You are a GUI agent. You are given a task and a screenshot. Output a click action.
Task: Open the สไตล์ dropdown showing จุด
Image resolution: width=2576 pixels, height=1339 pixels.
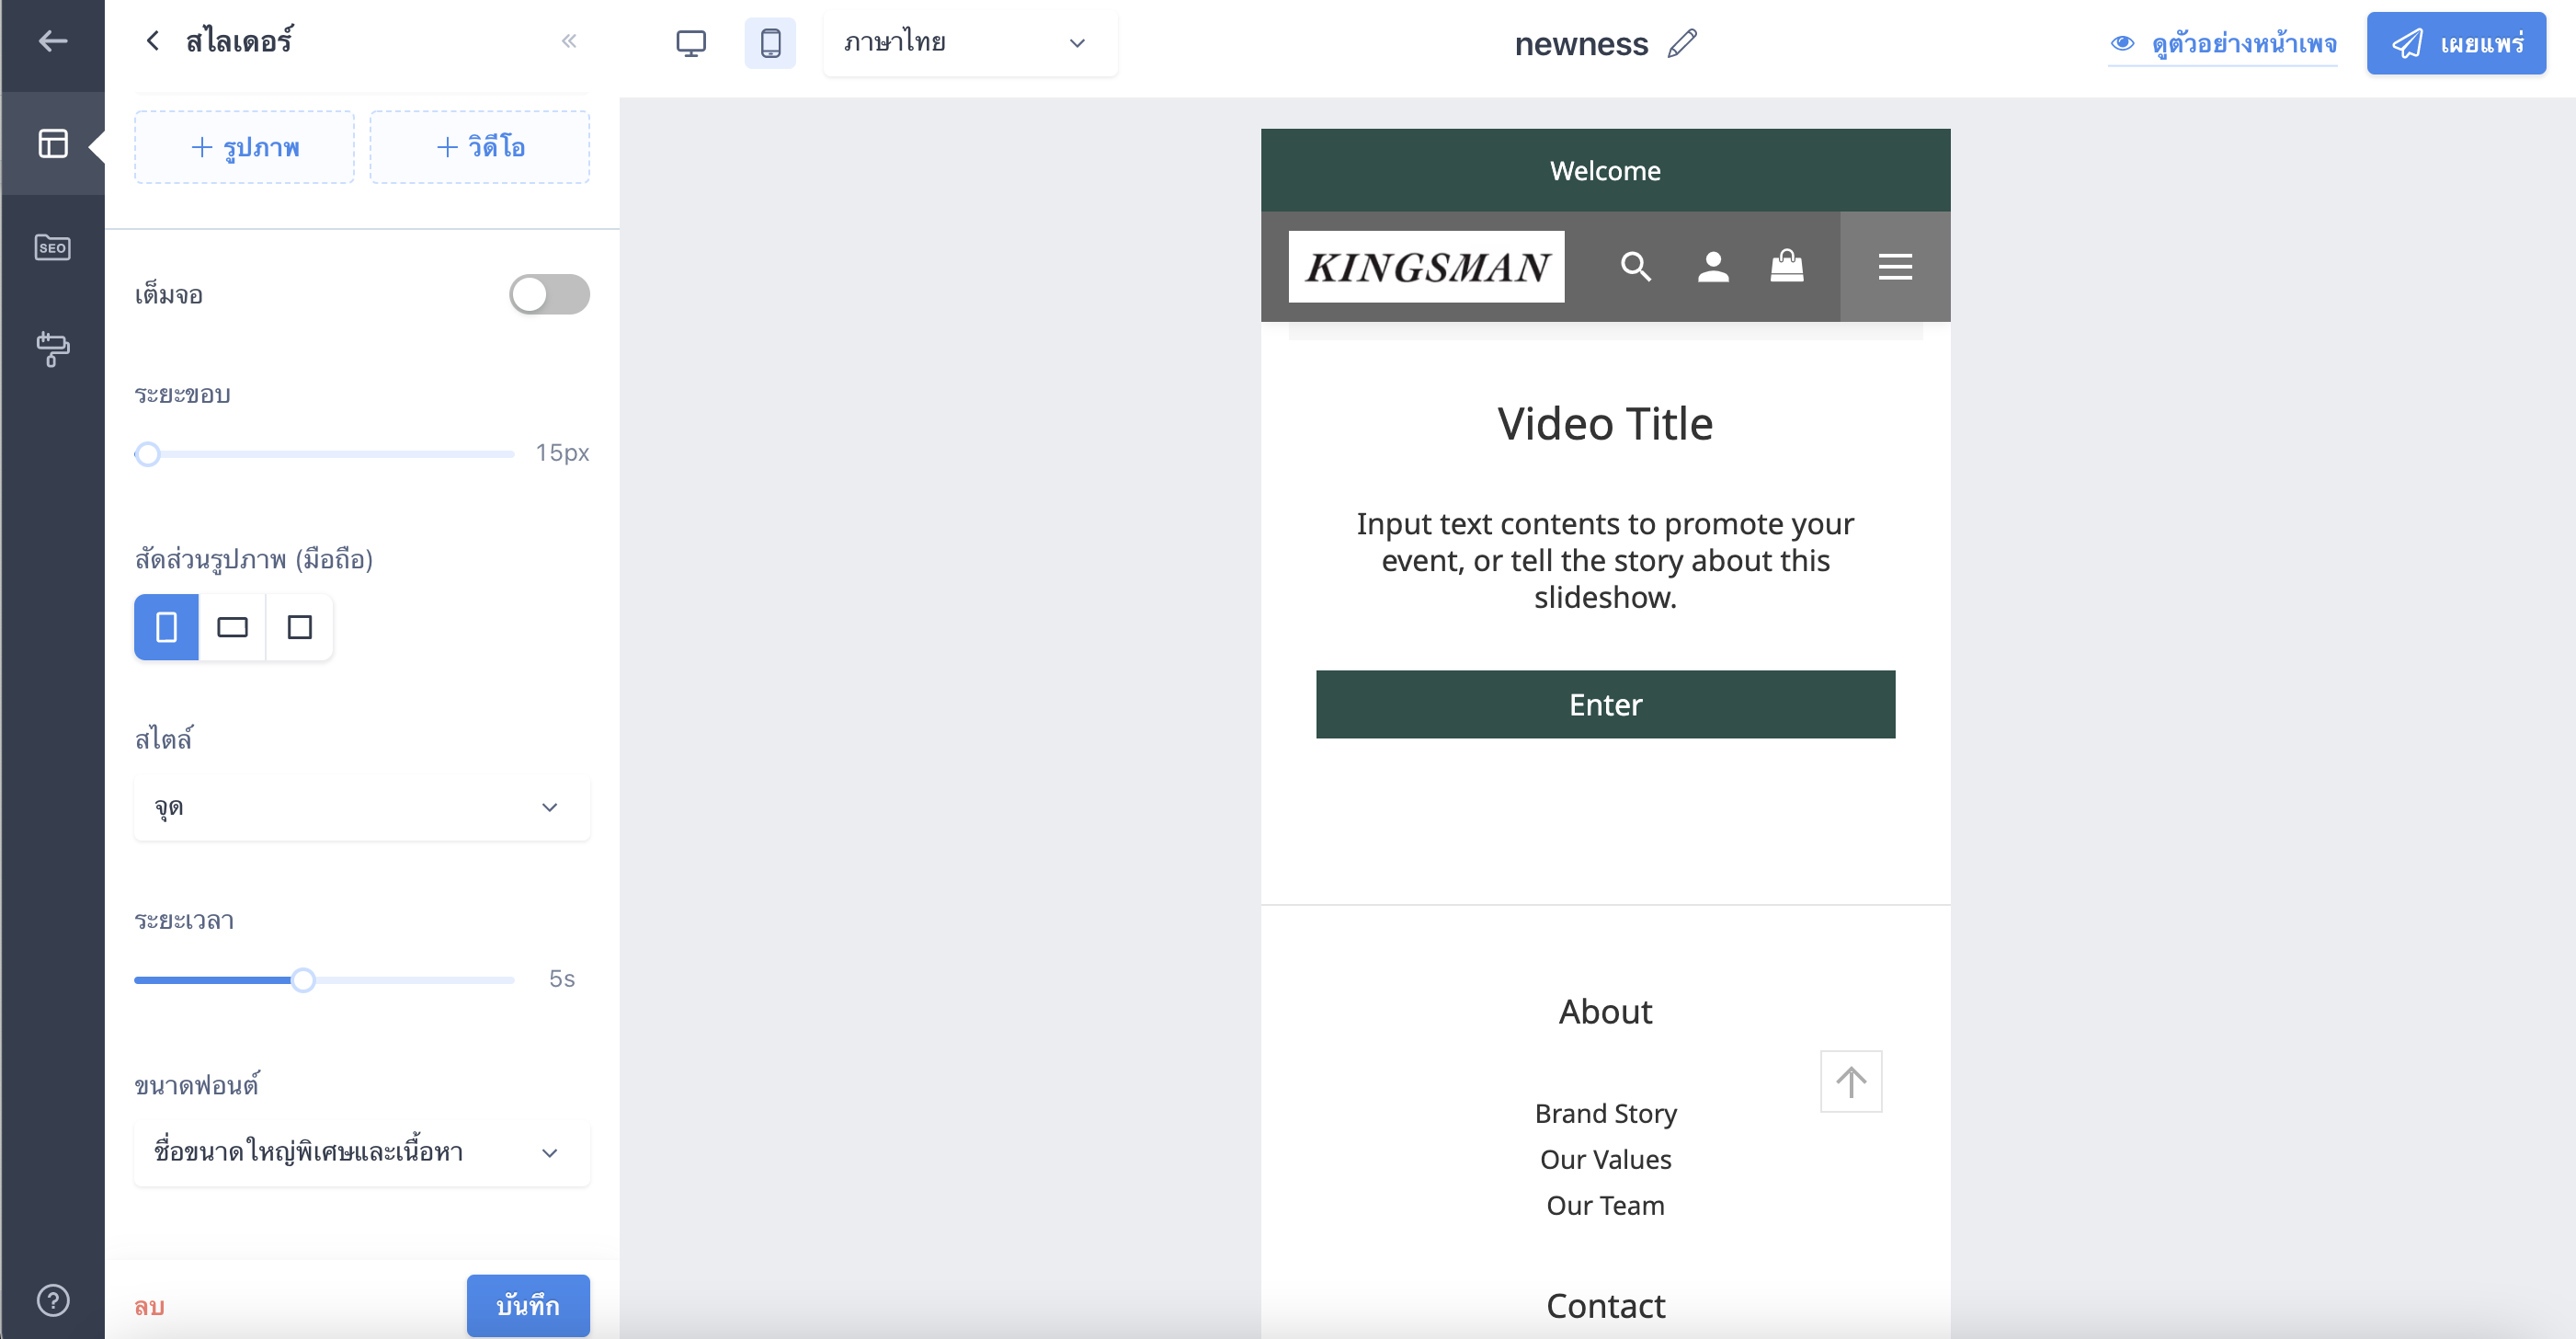click(x=362, y=807)
